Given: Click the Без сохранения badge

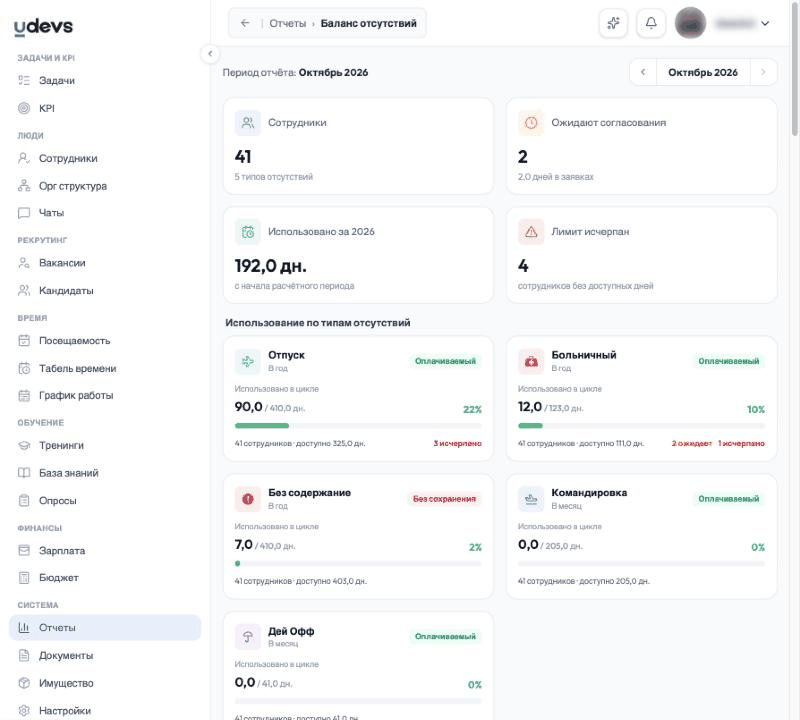Looking at the screenshot, I should [x=444, y=499].
